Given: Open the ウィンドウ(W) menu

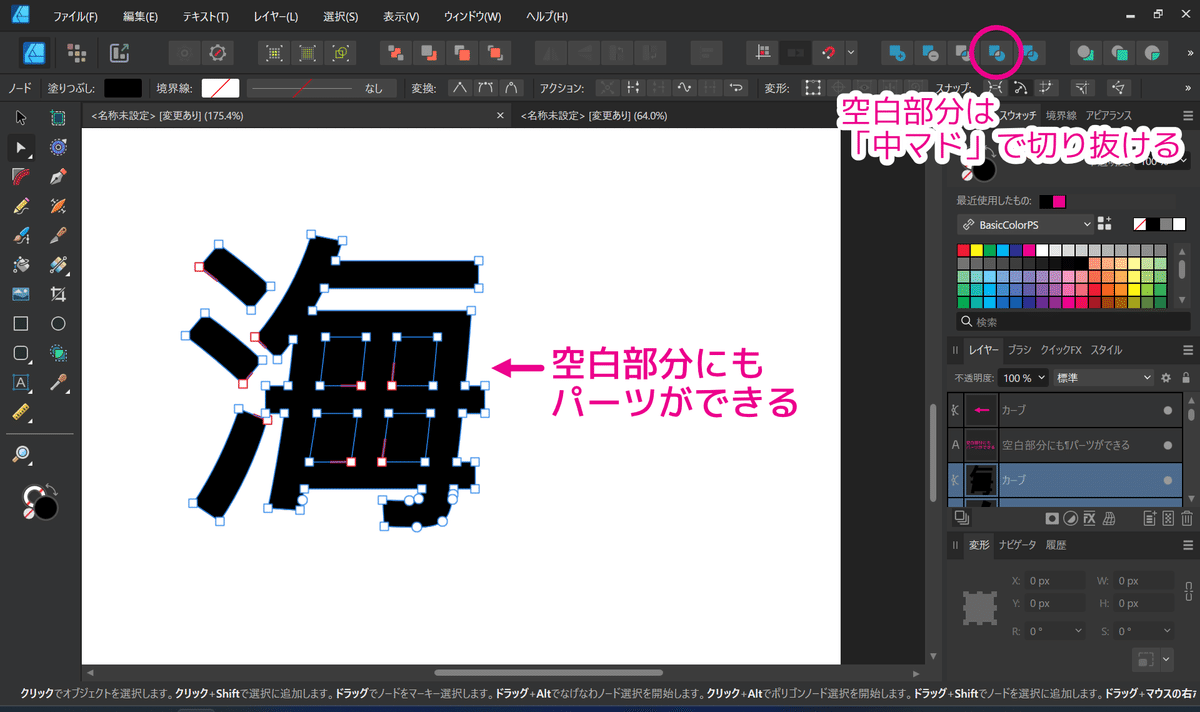Looking at the screenshot, I should point(472,17).
